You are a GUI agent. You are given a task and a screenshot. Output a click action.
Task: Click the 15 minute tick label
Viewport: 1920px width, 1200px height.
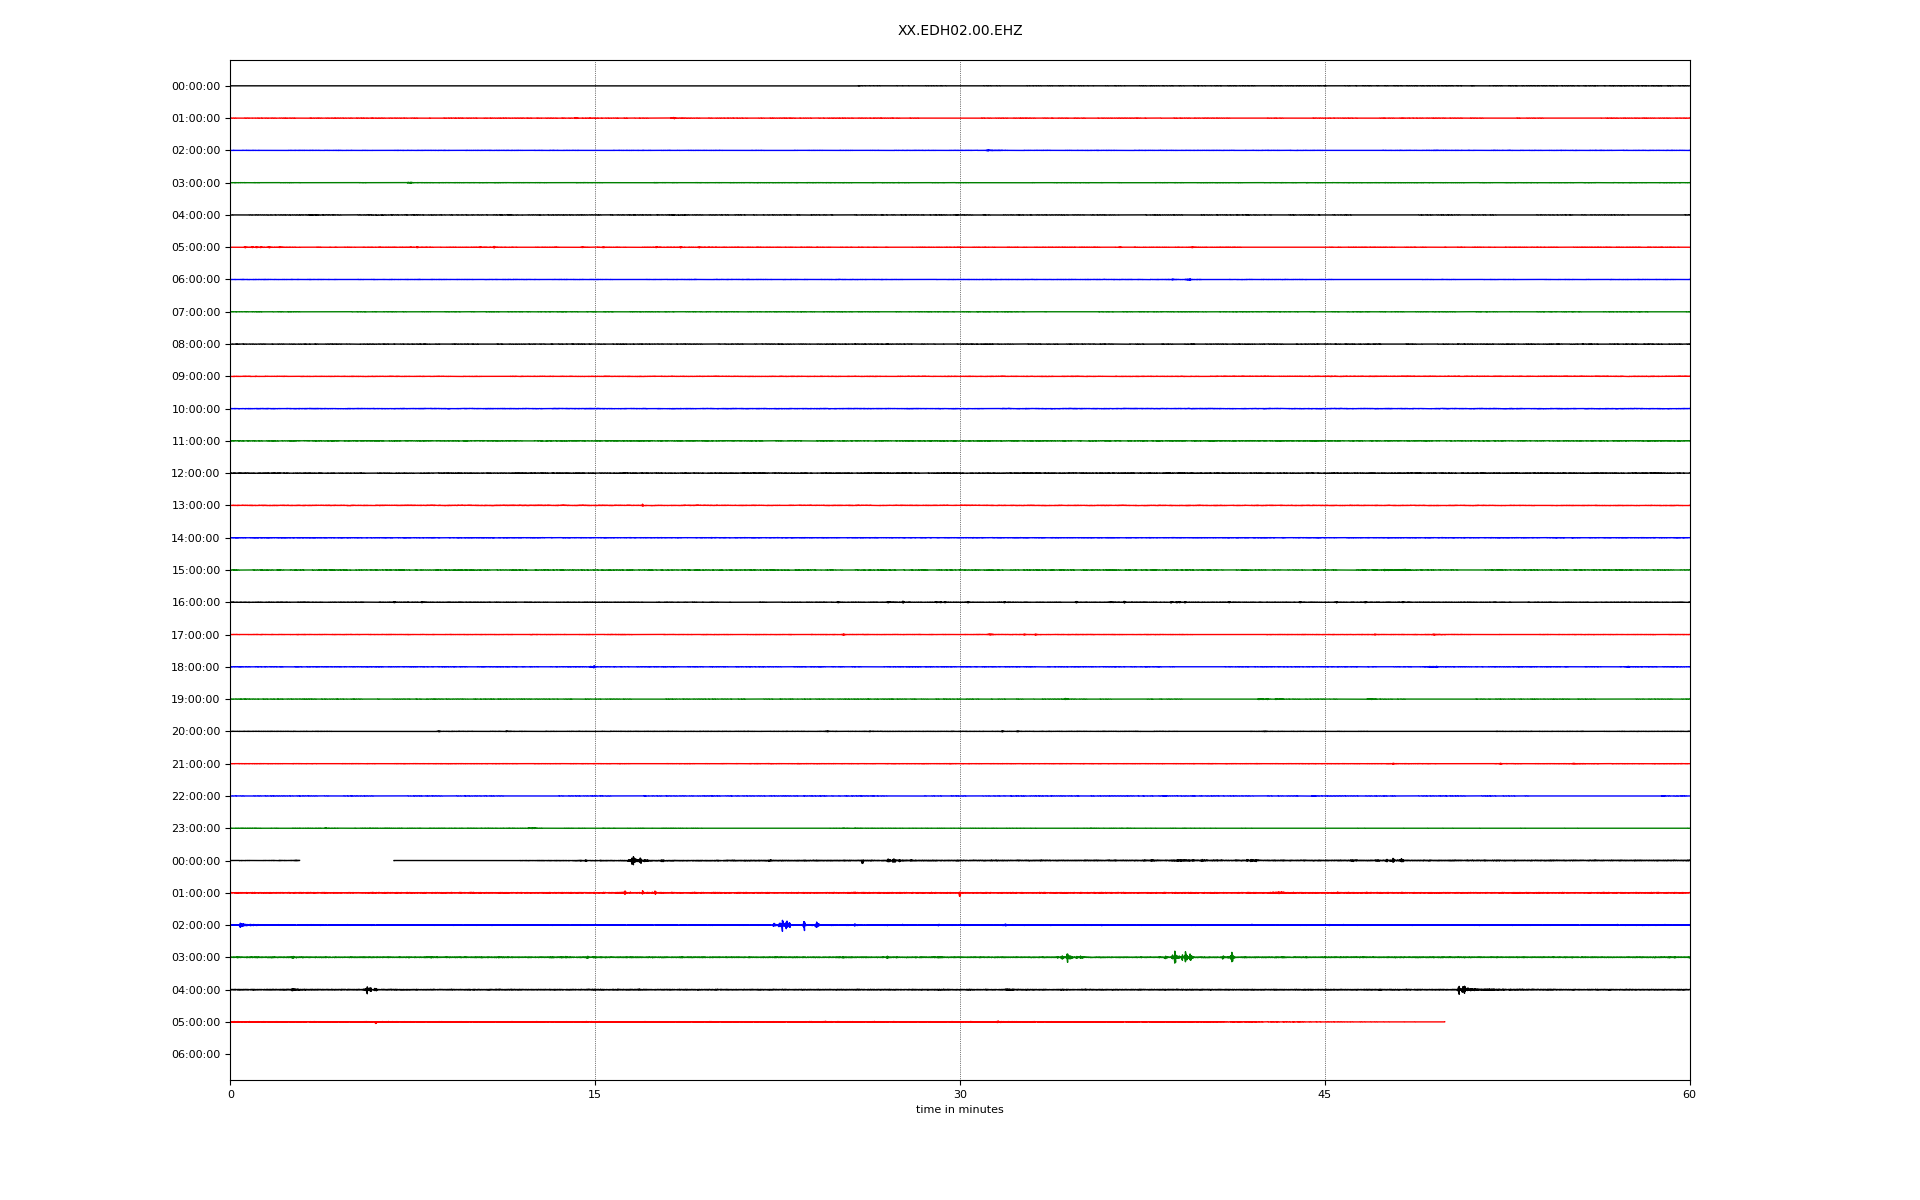[x=595, y=1094]
